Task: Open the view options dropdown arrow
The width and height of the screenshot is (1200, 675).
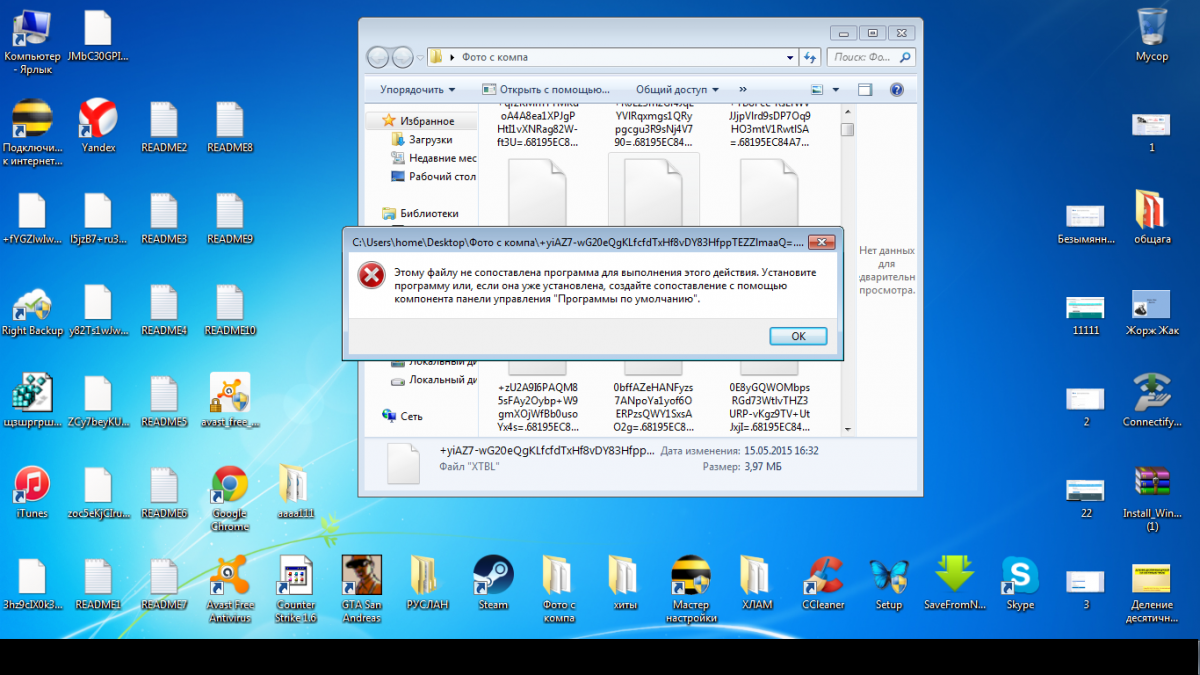Action: click(x=836, y=89)
